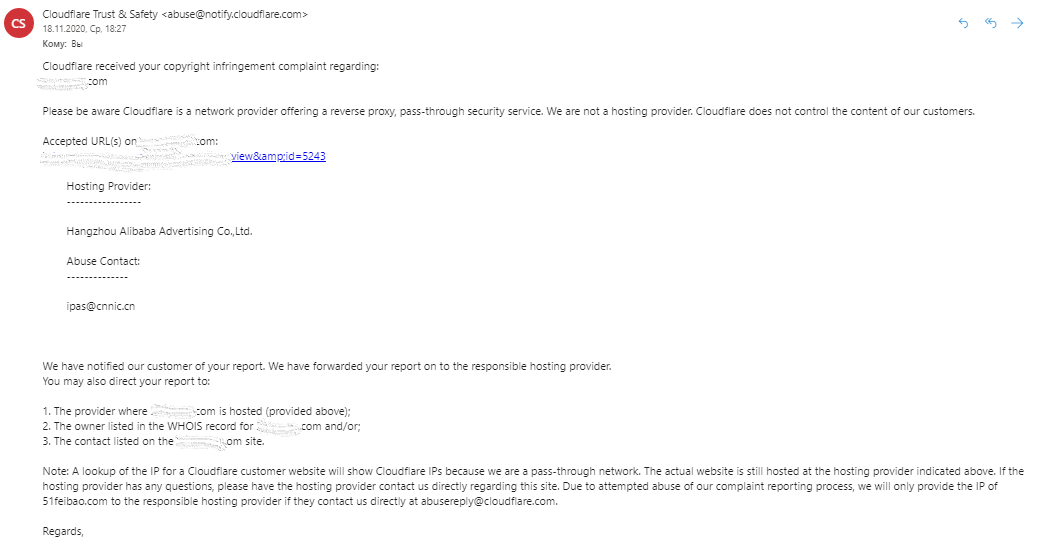Click the Forward arrow icon

point(1018,23)
